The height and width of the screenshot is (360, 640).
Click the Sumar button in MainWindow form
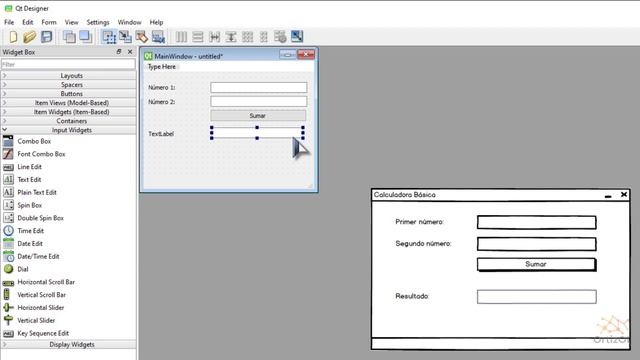pos(258,116)
